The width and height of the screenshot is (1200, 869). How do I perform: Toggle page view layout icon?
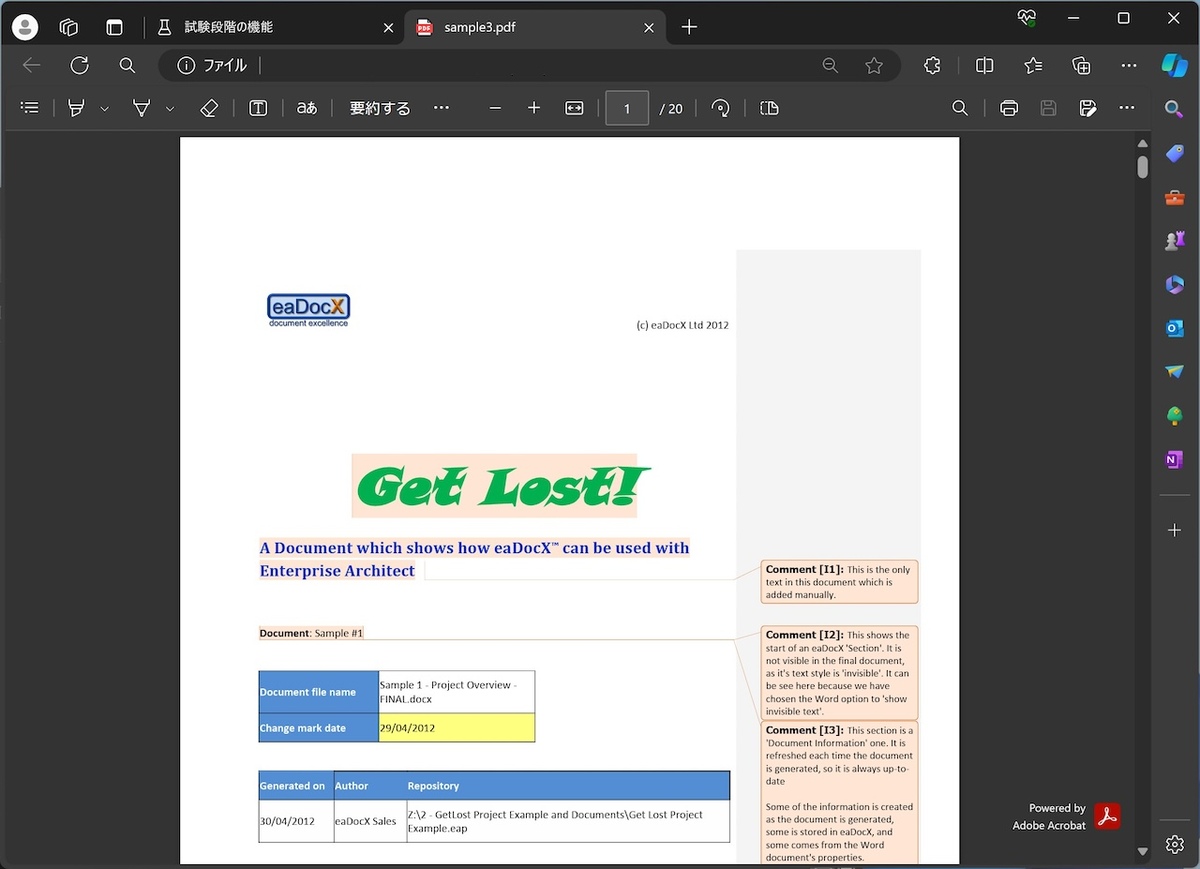click(769, 108)
